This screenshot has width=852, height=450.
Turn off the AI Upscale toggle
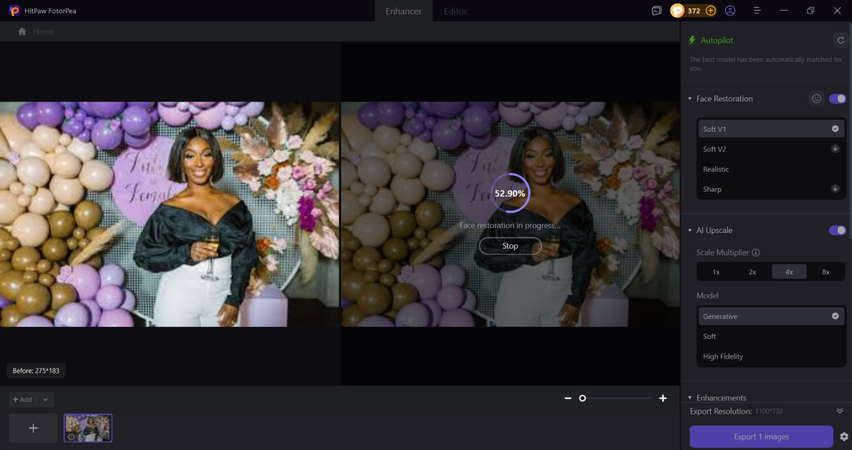pyautogui.click(x=837, y=230)
